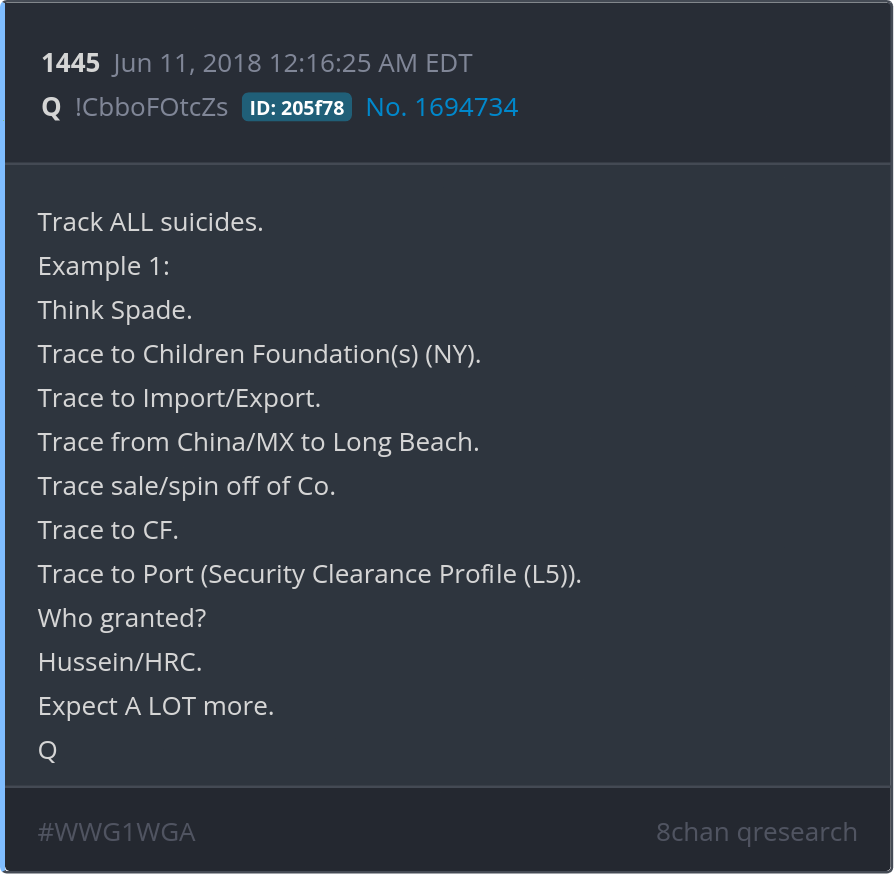Click the tripcode !CbboFOtcZs
894x874 pixels.
[151, 107]
